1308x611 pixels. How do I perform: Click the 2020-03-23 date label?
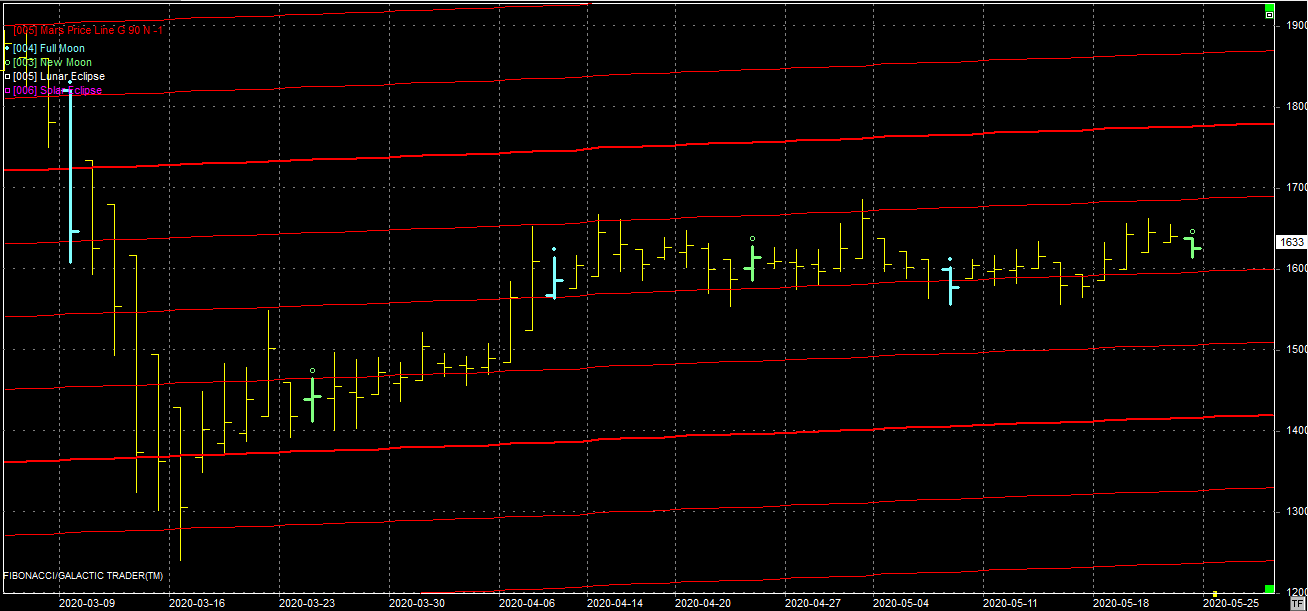tap(307, 603)
